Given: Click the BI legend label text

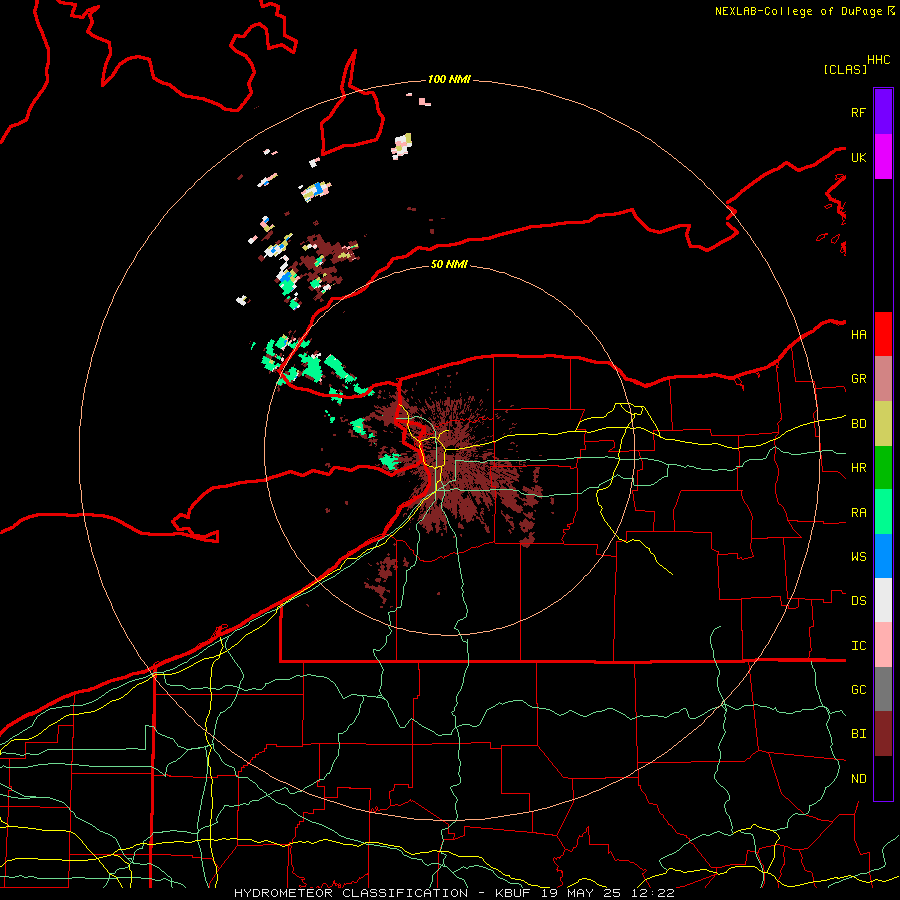Looking at the screenshot, I should click(858, 734).
